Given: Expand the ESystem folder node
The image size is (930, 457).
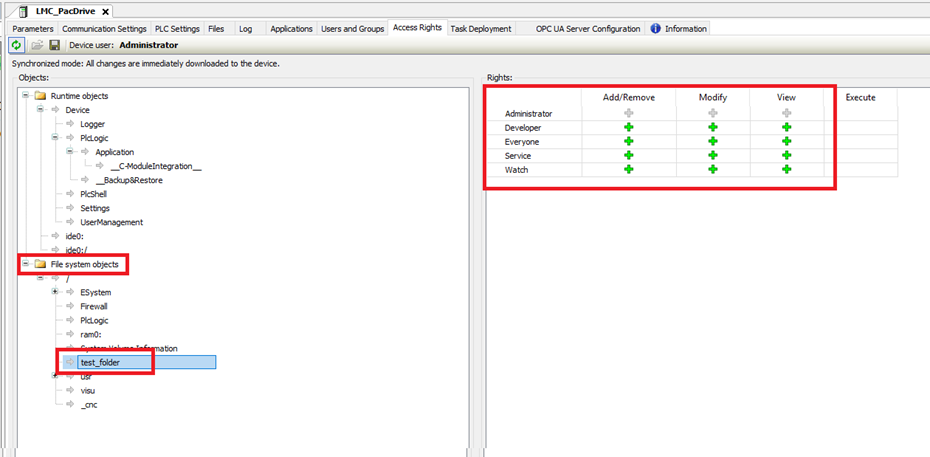Looking at the screenshot, I should (56, 292).
